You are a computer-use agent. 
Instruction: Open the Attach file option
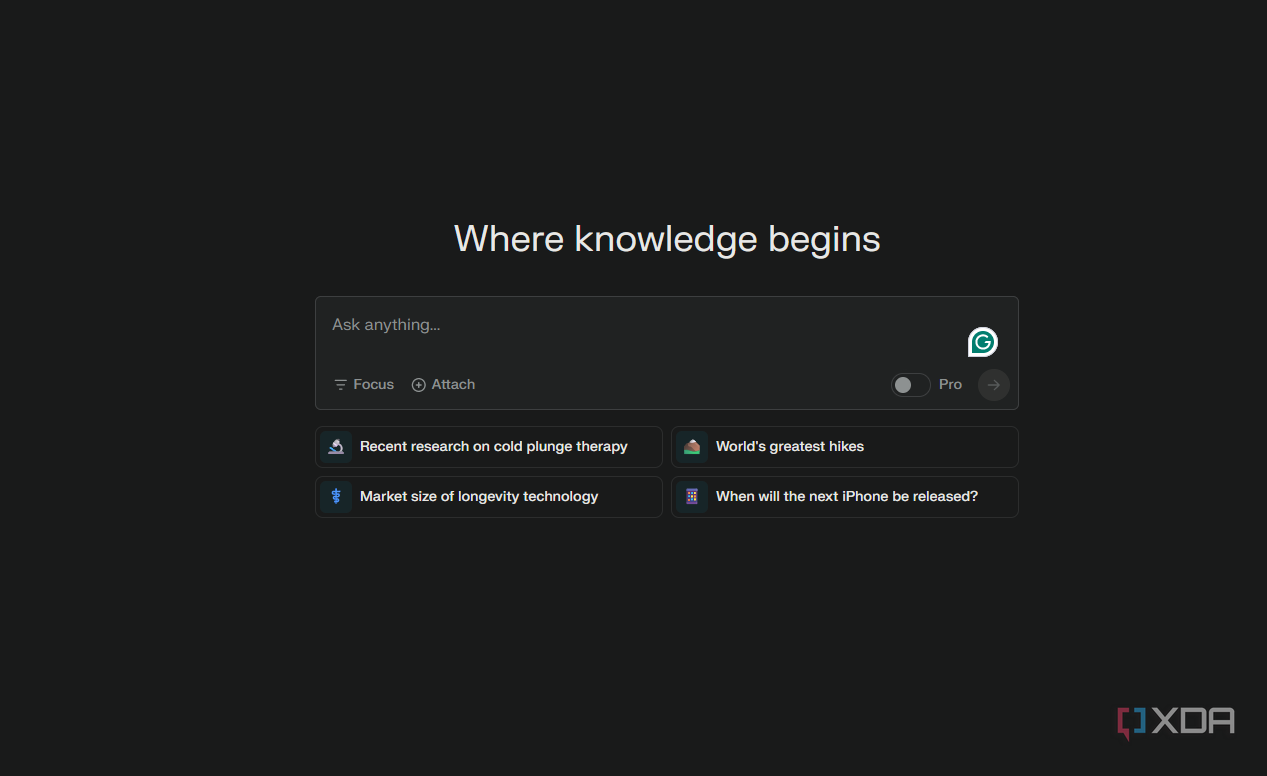click(x=444, y=385)
